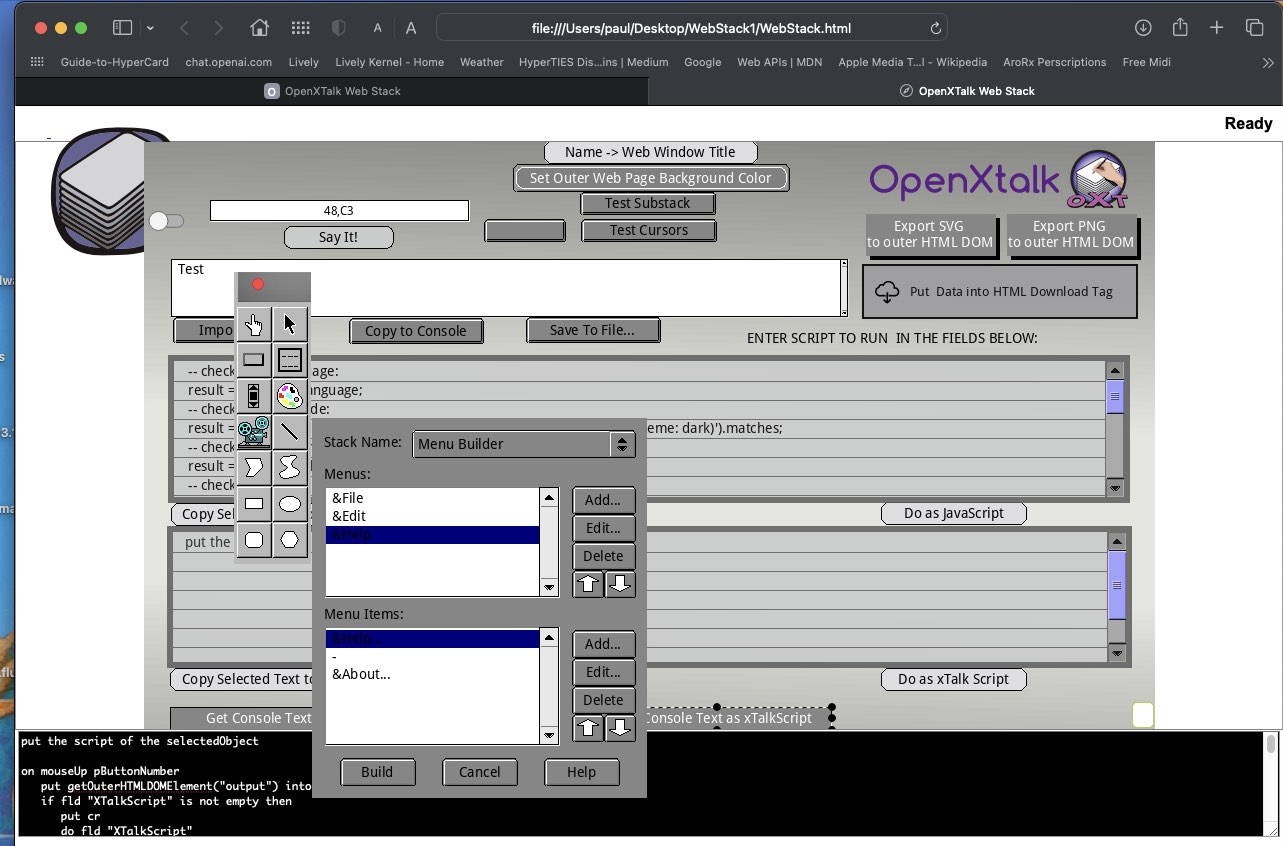
Task: Select the Player film-projector tool
Action: pyautogui.click(x=254, y=432)
